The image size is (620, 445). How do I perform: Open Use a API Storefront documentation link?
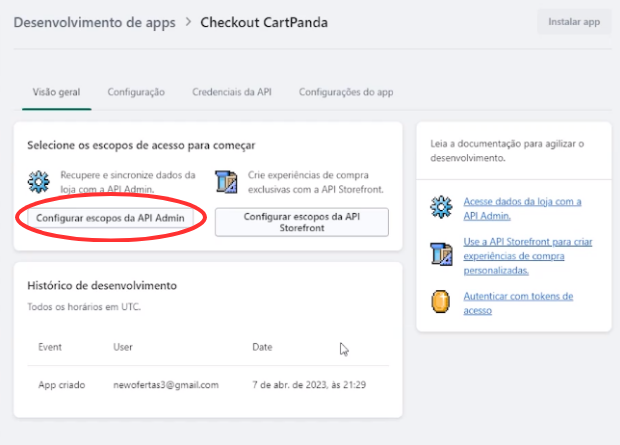tap(528, 256)
